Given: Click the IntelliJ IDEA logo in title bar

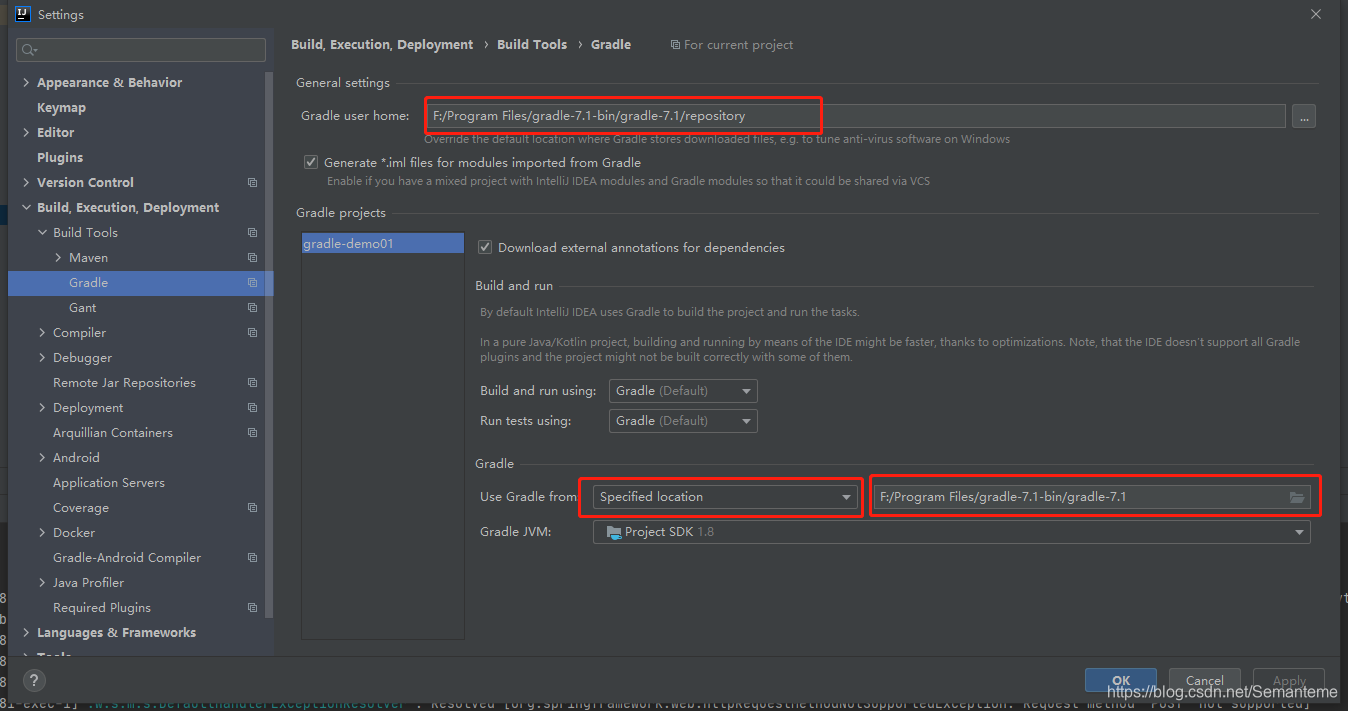Looking at the screenshot, I should click(22, 14).
